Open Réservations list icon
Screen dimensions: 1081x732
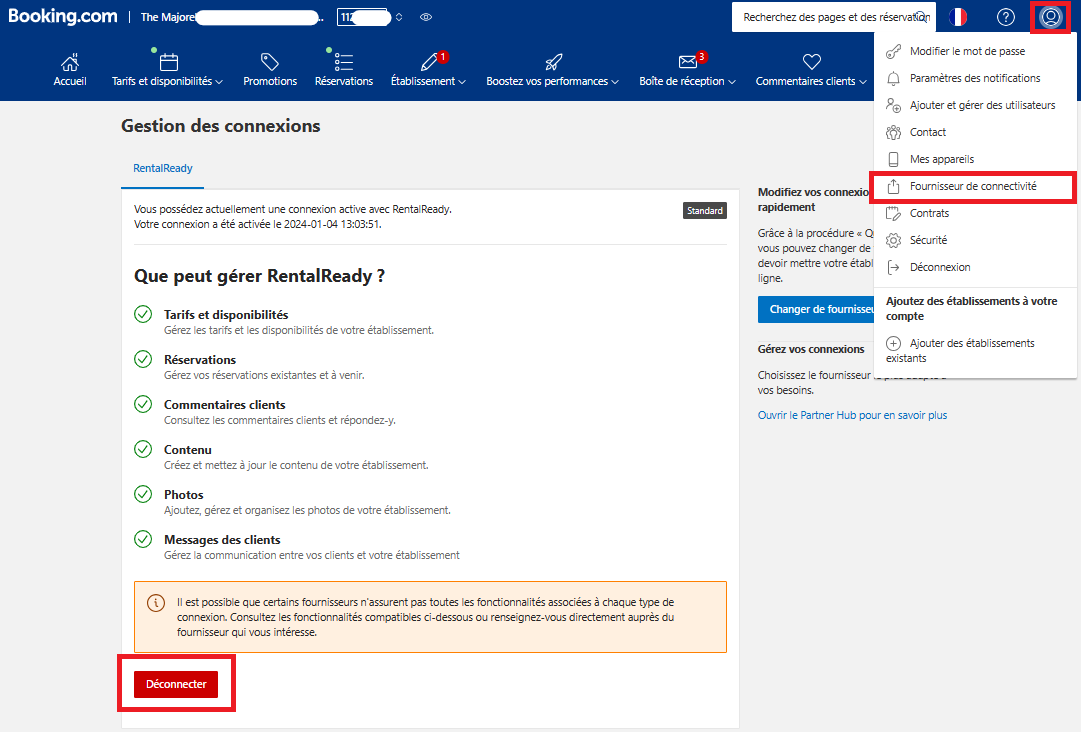click(343, 62)
